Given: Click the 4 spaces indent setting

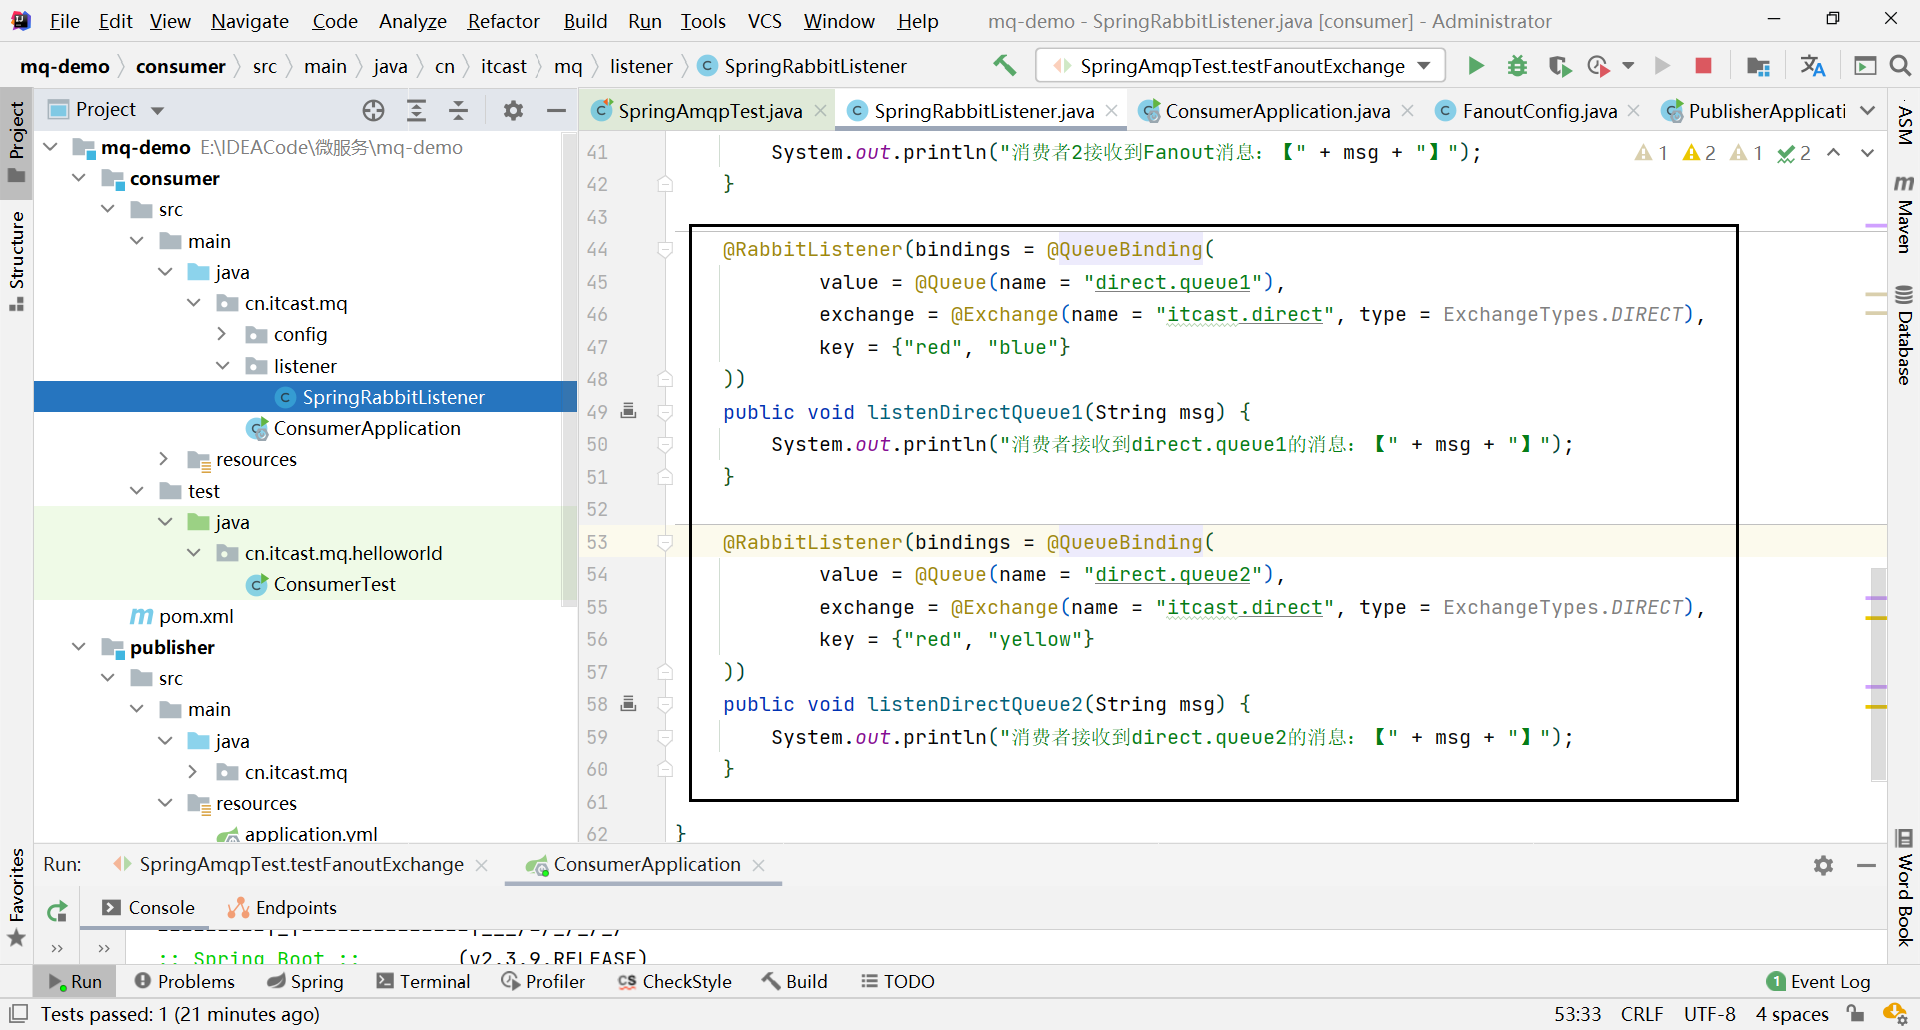Looking at the screenshot, I should (x=1792, y=1014).
